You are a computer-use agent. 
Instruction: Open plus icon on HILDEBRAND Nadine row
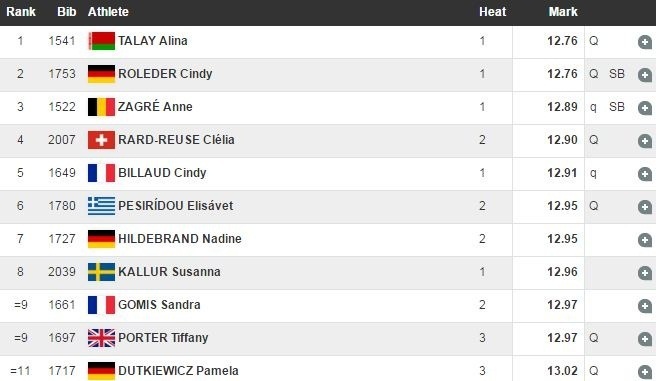(x=645, y=240)
